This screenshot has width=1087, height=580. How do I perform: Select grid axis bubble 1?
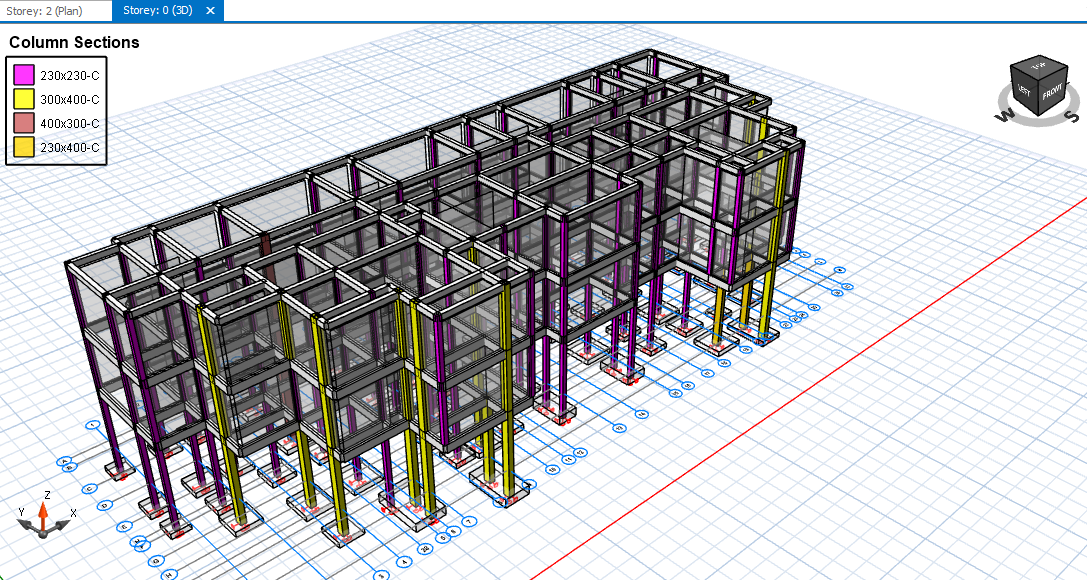(93, 425)
